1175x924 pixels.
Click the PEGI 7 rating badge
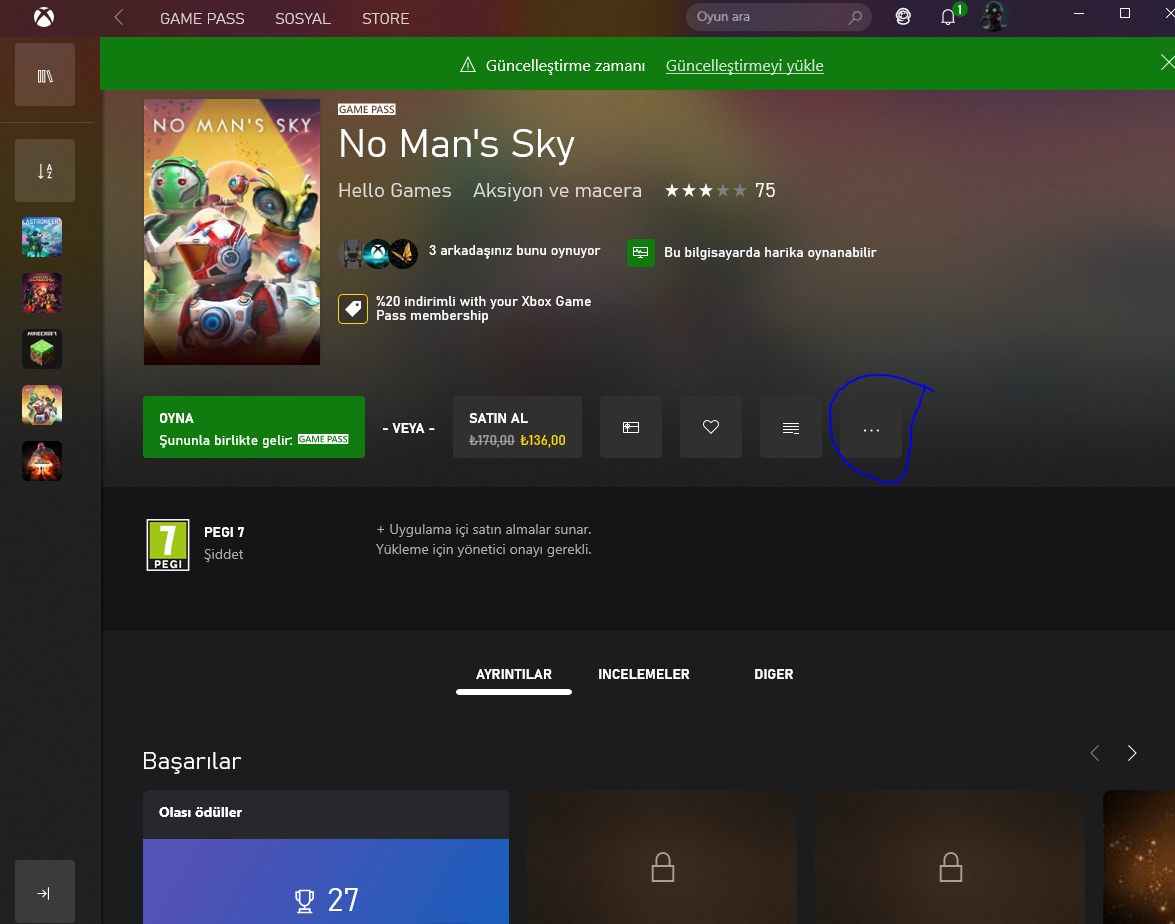[x=168, y=545]
